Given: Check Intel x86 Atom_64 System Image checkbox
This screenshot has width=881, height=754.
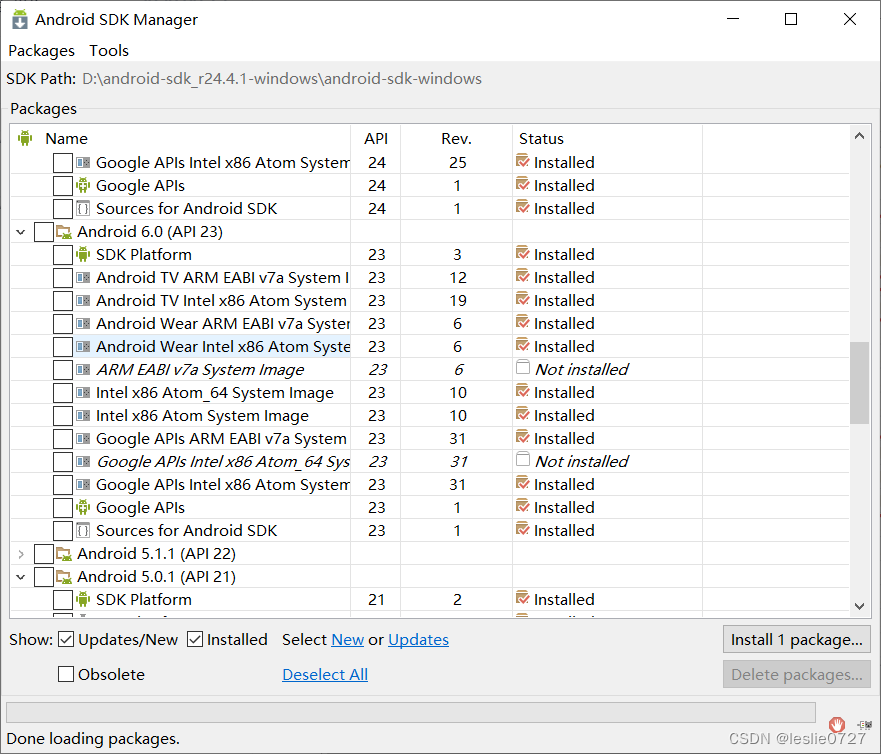Looking at the screenshot, I should point(63,392).
